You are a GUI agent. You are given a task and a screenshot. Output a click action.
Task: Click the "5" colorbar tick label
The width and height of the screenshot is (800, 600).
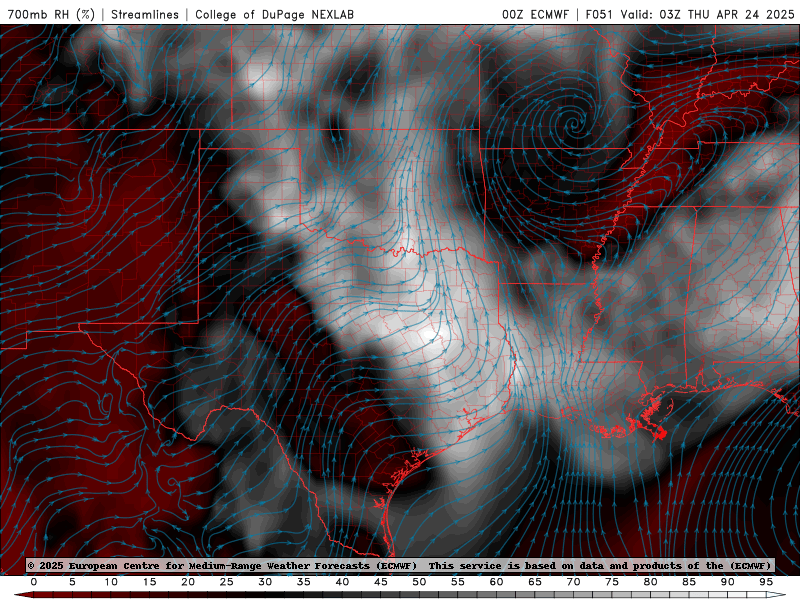pos(72,582)
